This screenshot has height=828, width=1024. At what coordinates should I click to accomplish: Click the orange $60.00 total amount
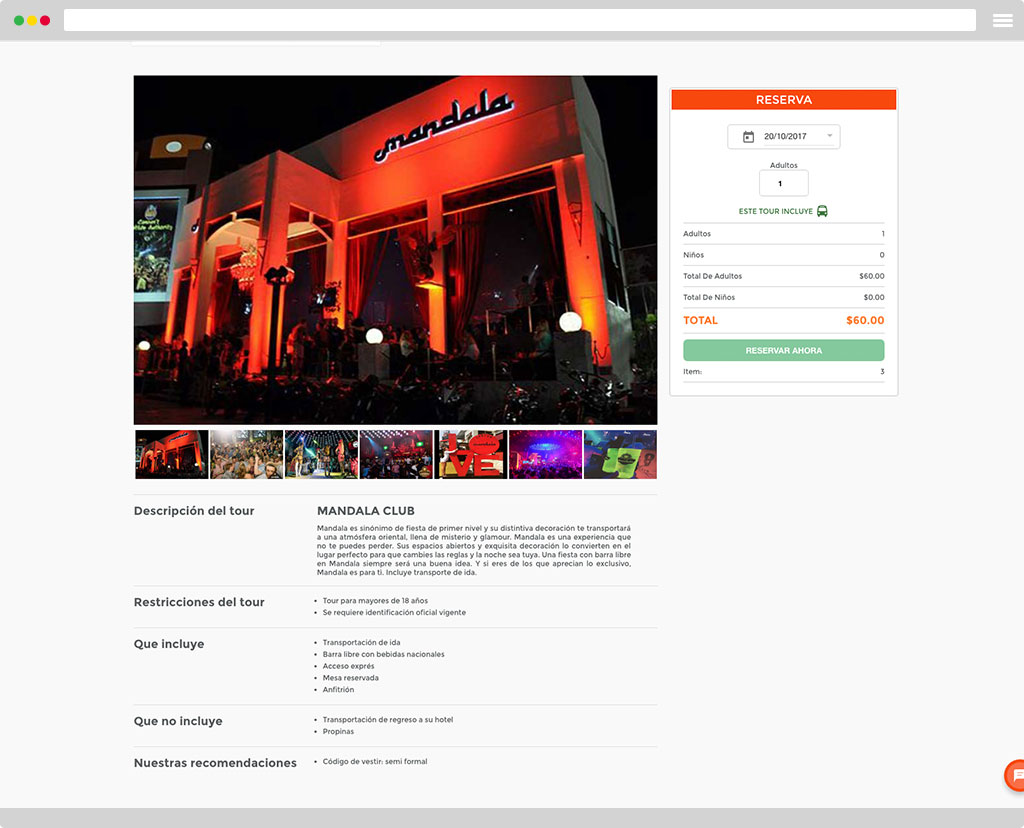pos(865,321)
